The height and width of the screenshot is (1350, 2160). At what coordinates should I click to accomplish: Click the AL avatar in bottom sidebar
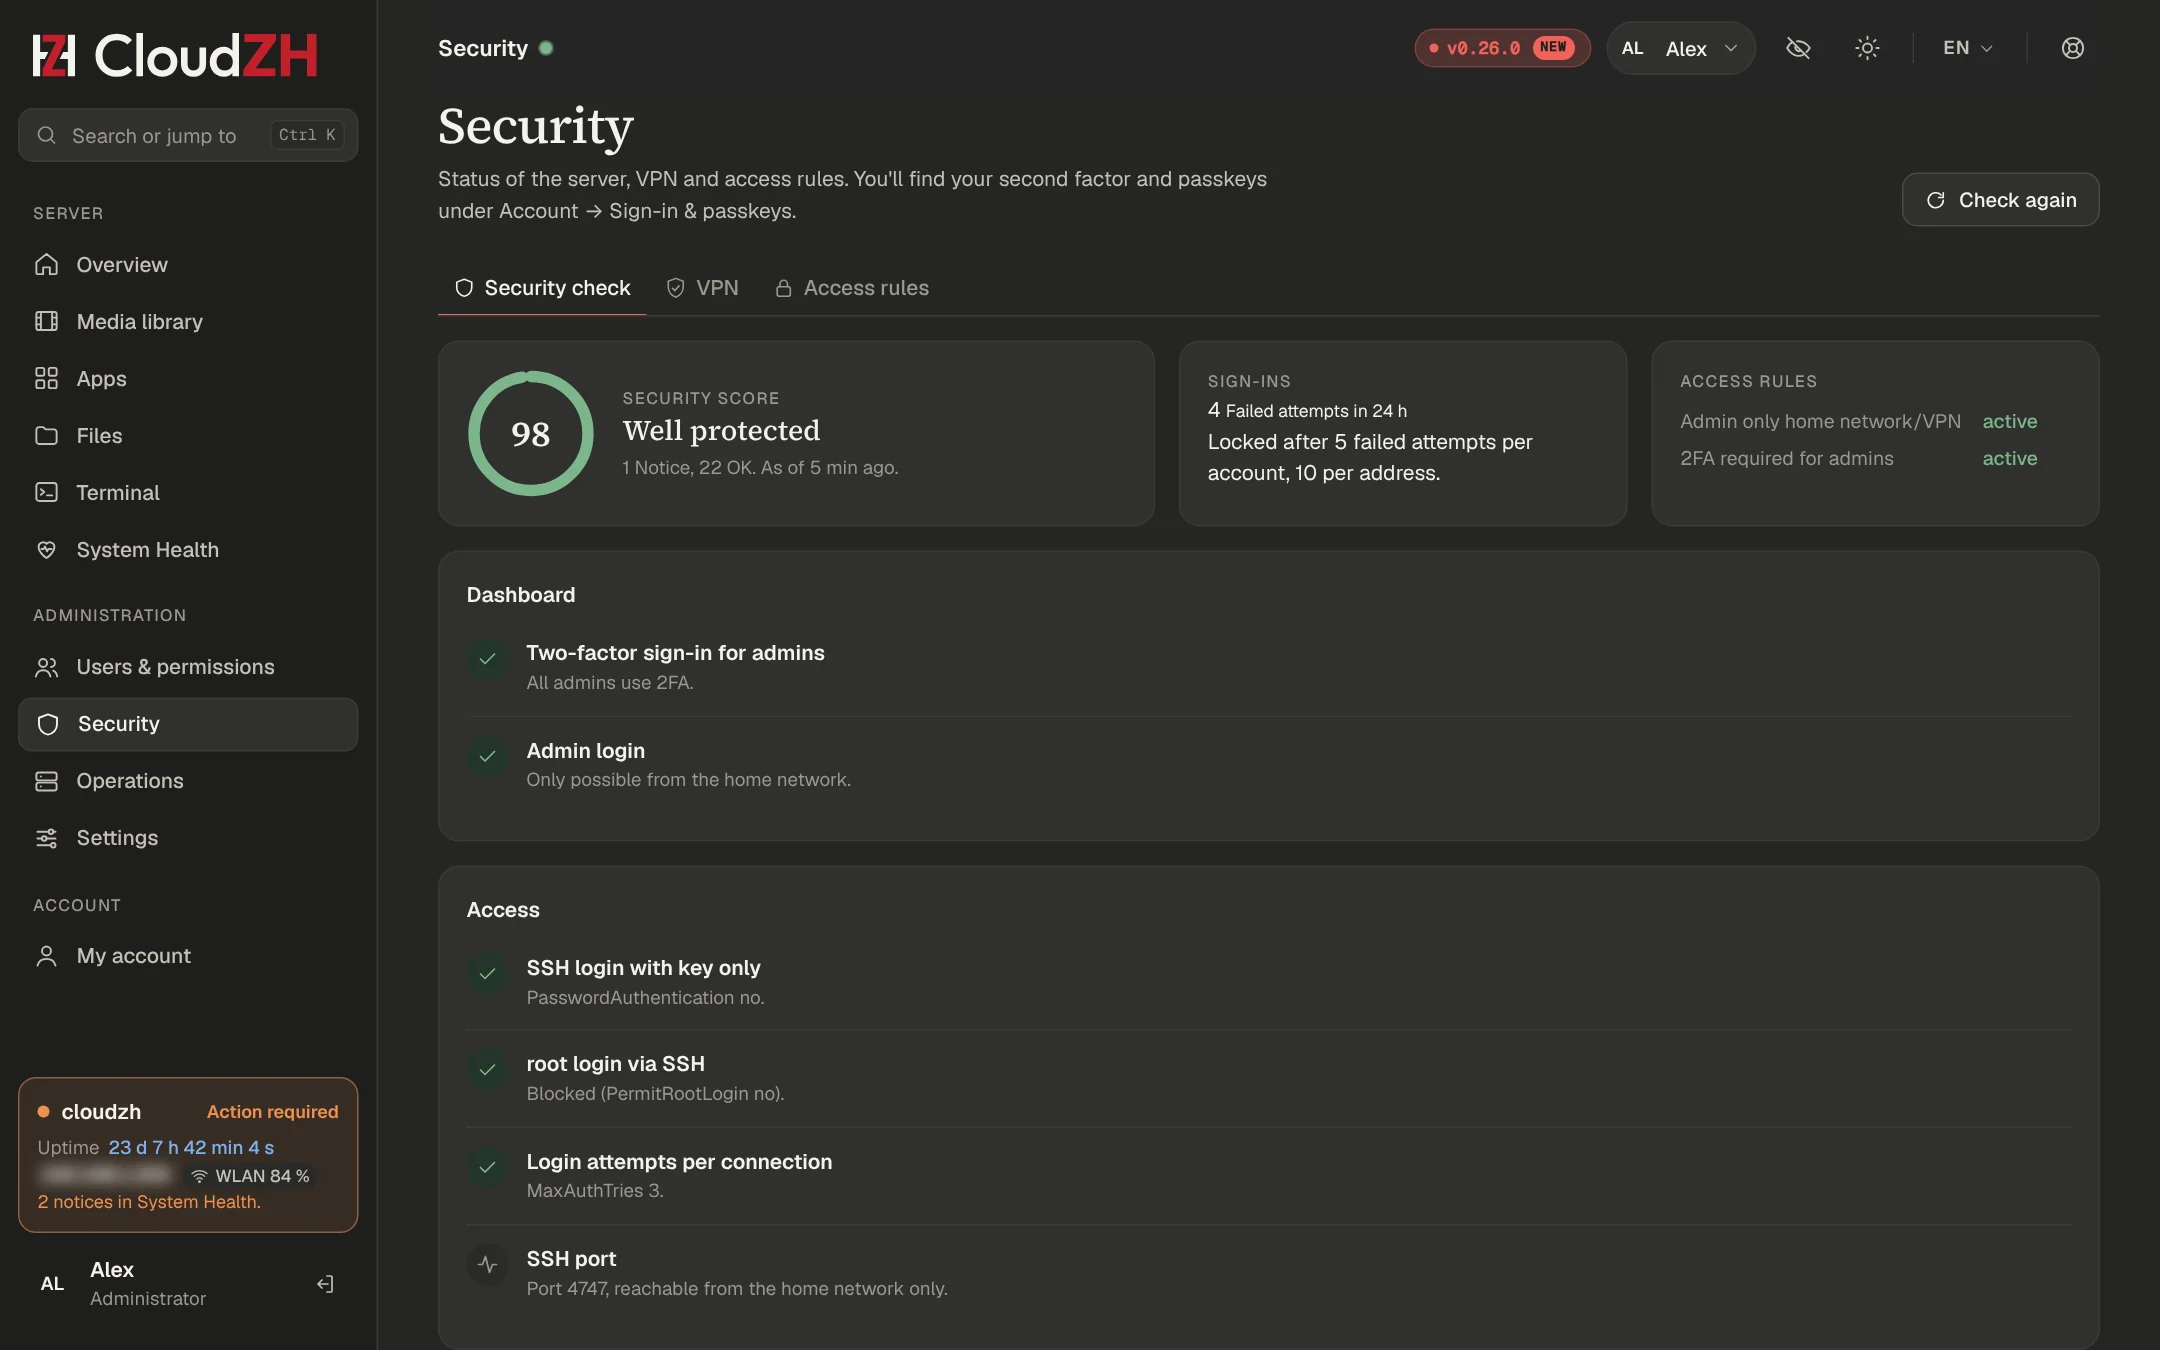pyautogui.click(x=52, y=1284)
